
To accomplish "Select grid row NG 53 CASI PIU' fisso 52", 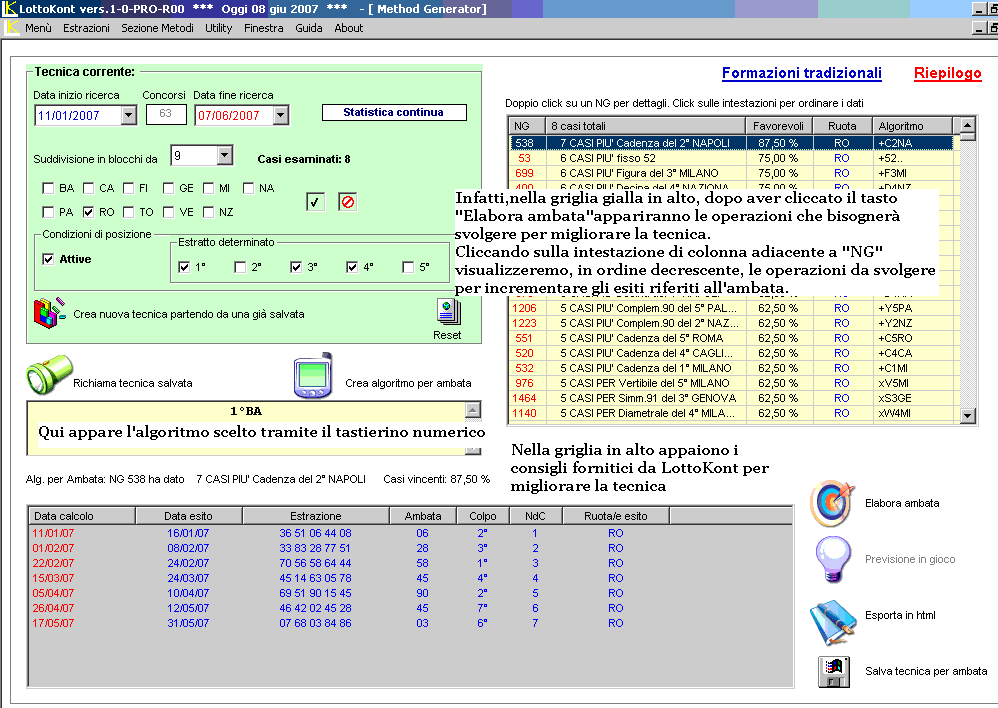I will click(732, 158).
